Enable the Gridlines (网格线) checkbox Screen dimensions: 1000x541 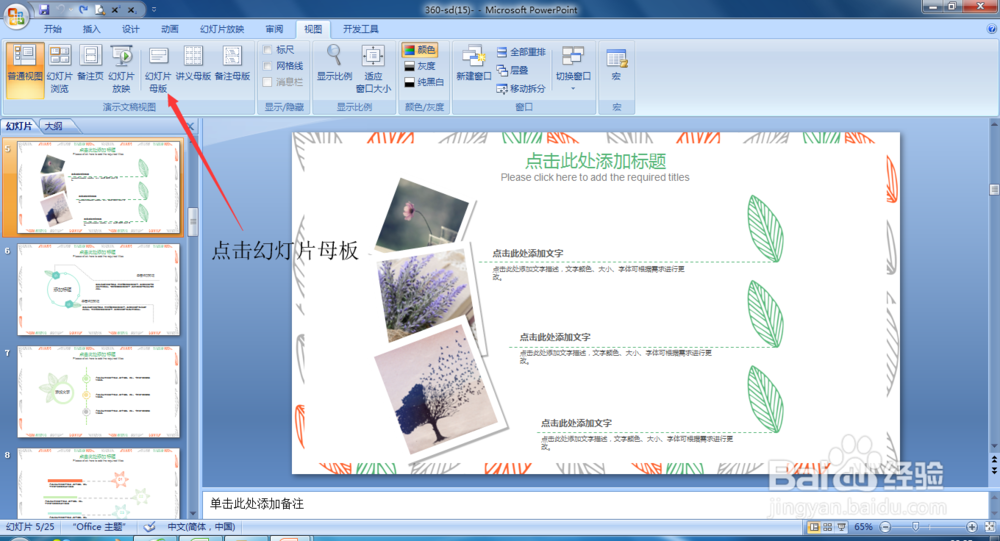[x=268, y=66]
